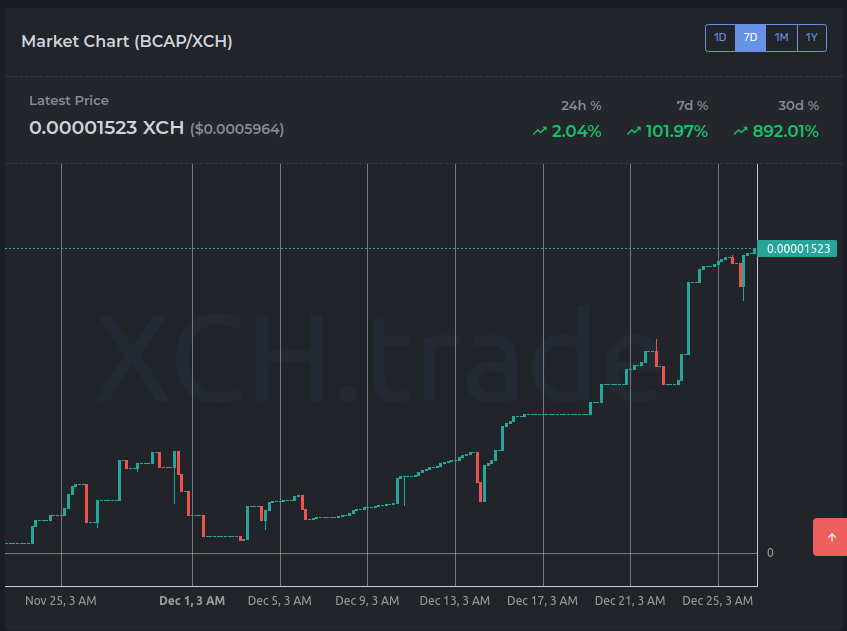This screenshot has width=847, height=631.
Task: Switch to the 1D timeframe
Action: 720,37
